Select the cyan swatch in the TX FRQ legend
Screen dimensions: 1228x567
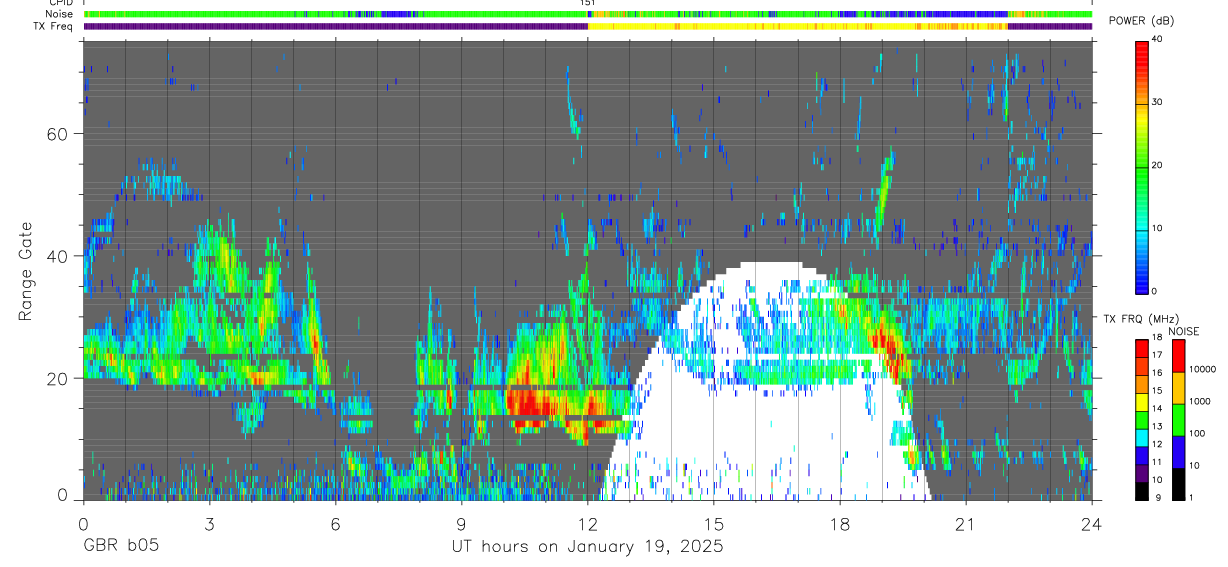[1142, 437]
